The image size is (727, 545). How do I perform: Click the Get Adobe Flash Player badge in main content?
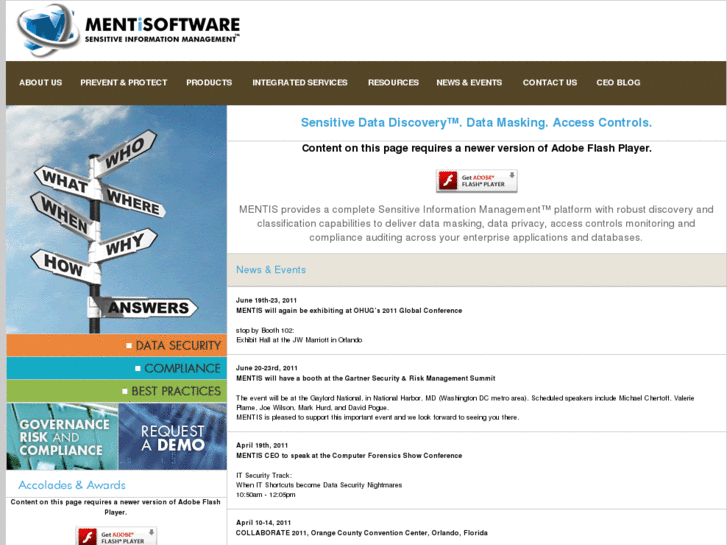tap(477, 181)
